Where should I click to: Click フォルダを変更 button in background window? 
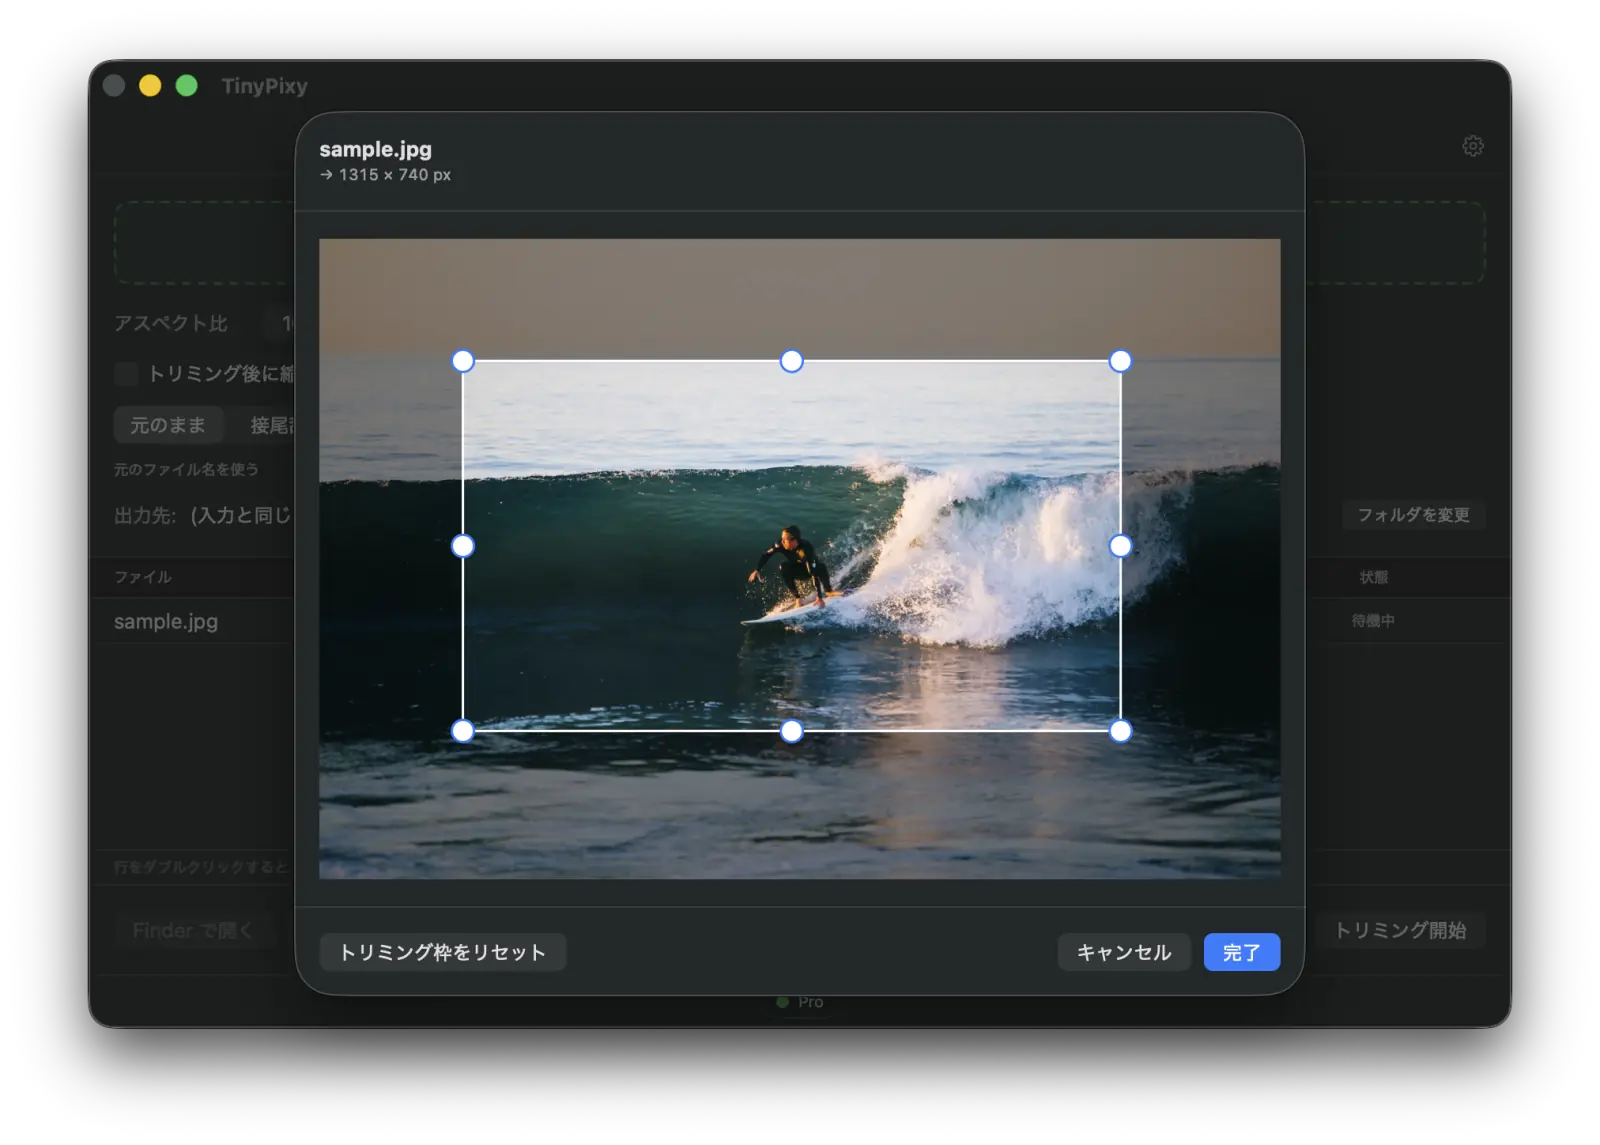click(1413, 515)
